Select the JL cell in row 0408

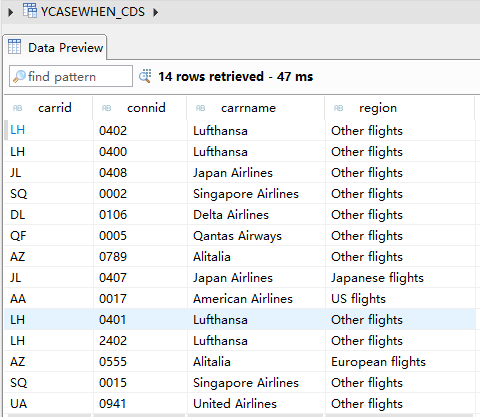[49, 173]
